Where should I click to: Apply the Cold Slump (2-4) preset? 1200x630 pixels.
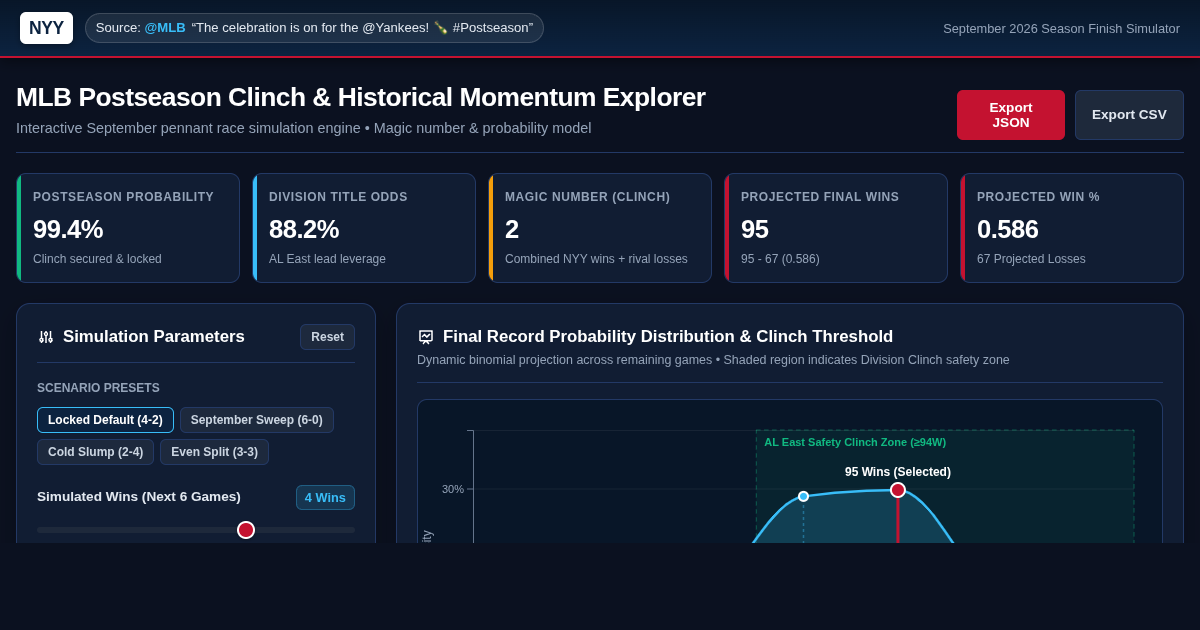coord(95,452)
